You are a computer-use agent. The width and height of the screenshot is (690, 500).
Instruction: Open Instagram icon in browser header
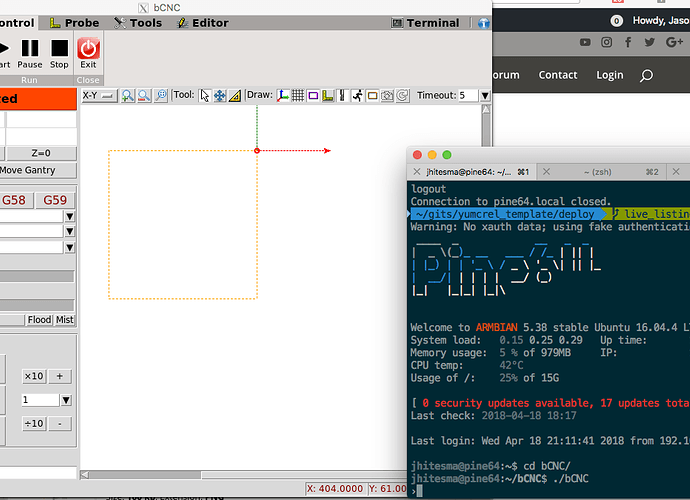click(606, 42)
